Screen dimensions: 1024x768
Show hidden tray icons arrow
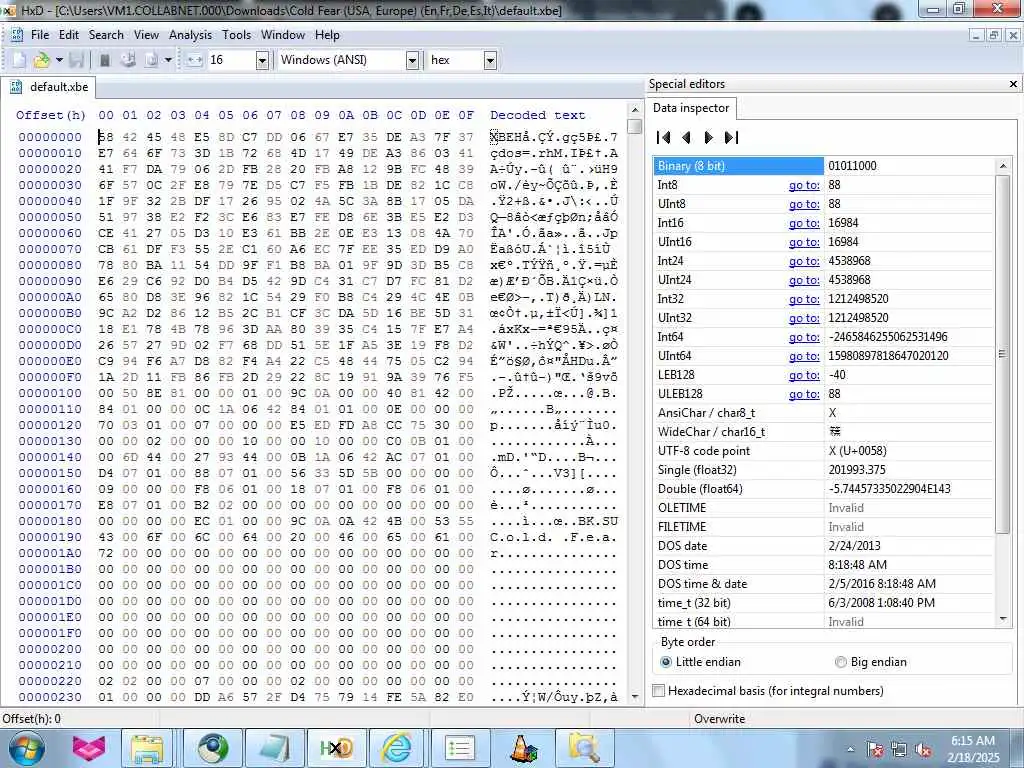click(850, 750)
